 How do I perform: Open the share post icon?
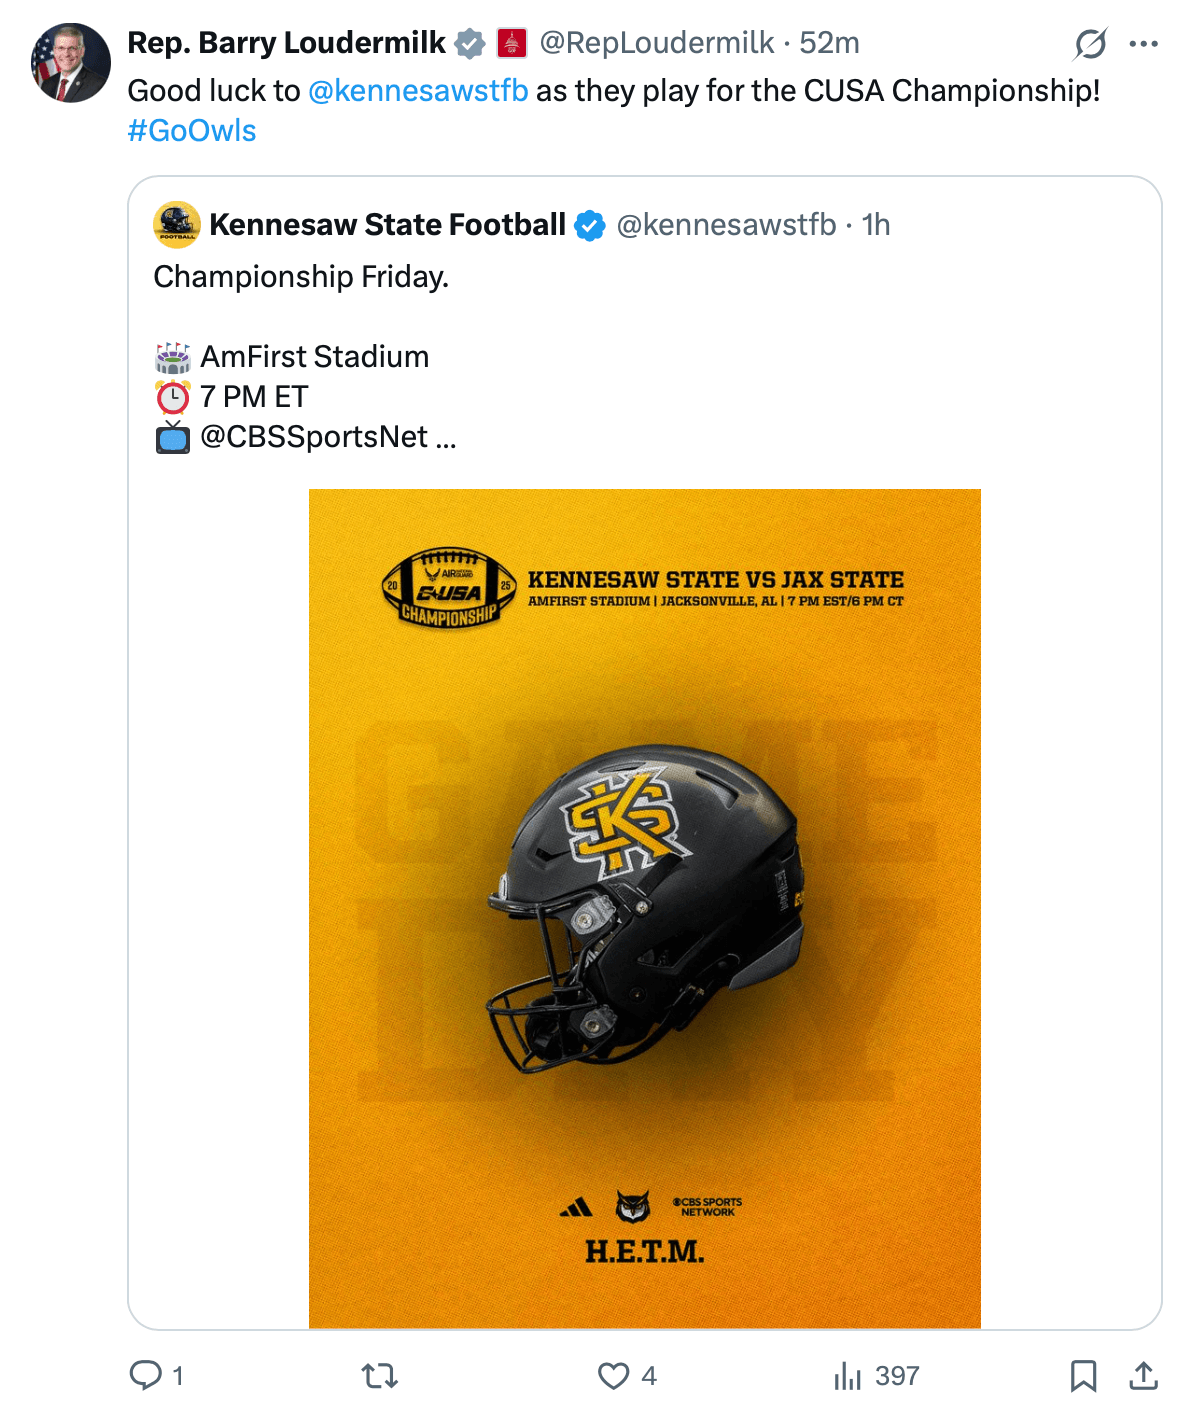(x=1143, y=1376)
